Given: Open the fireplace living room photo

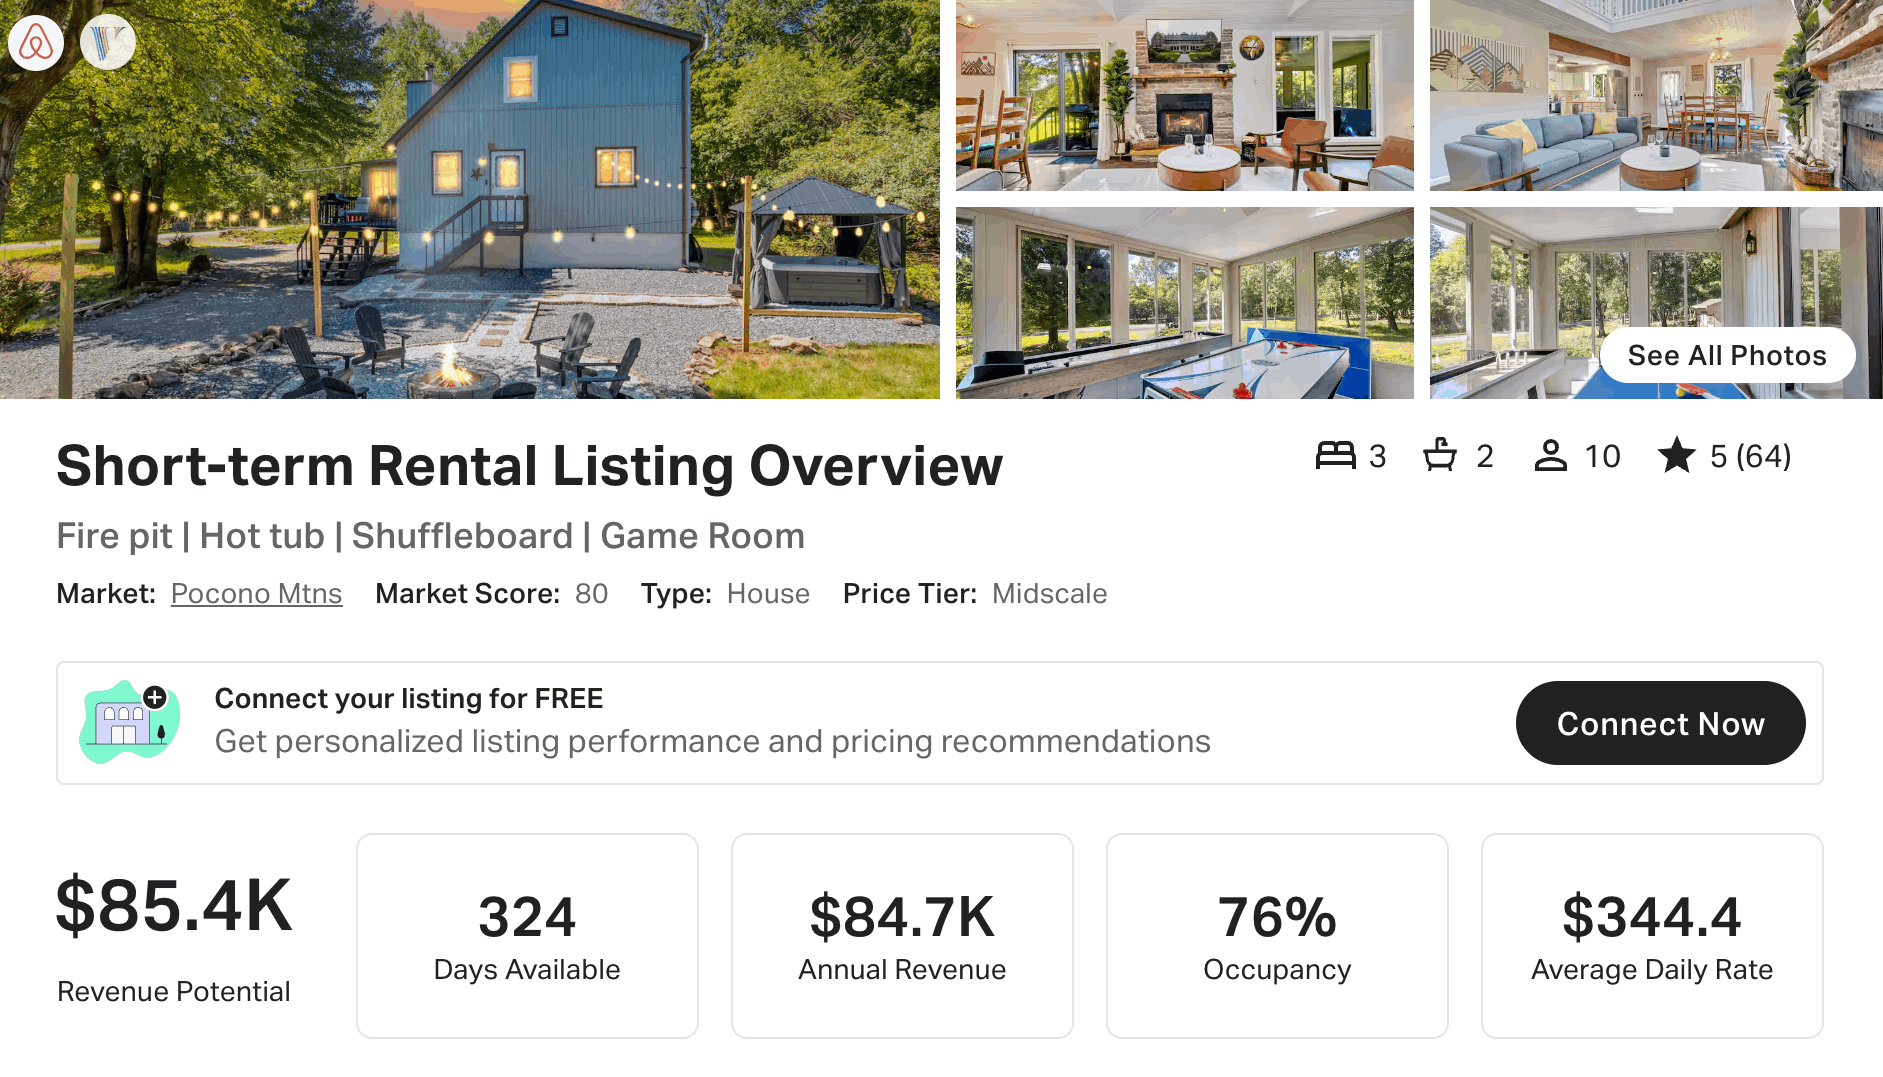Looking at the screenshot, I should [1185, 95].
